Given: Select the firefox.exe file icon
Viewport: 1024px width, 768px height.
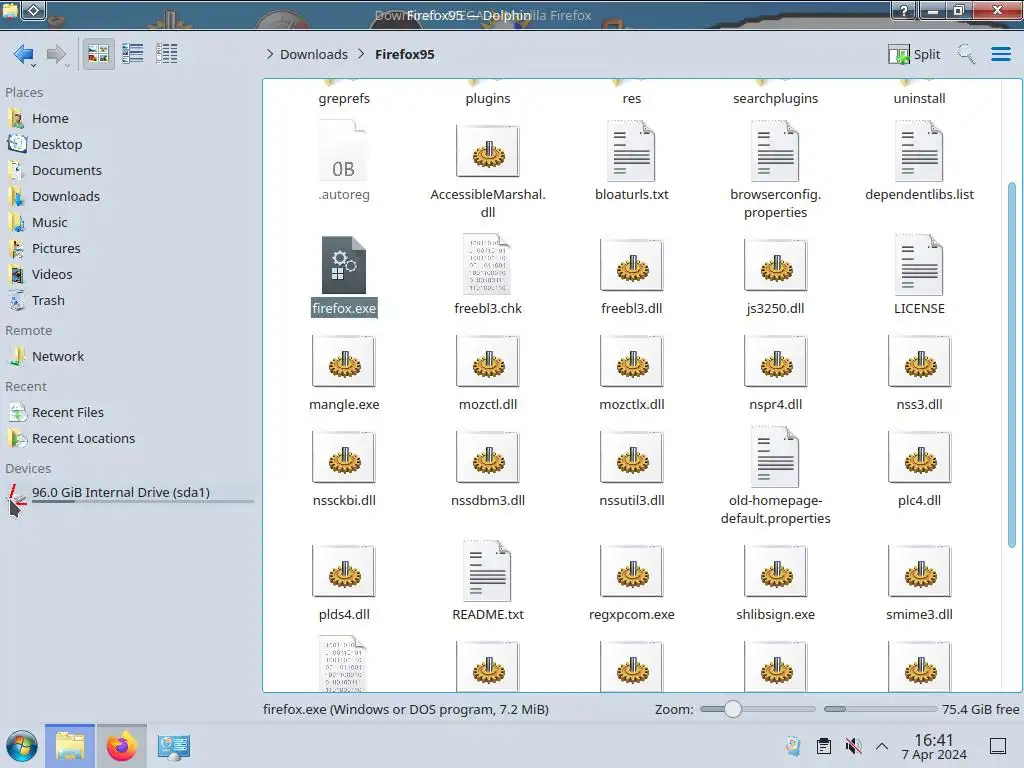Looking at the screenshot, I should click(x=344, y=266).
